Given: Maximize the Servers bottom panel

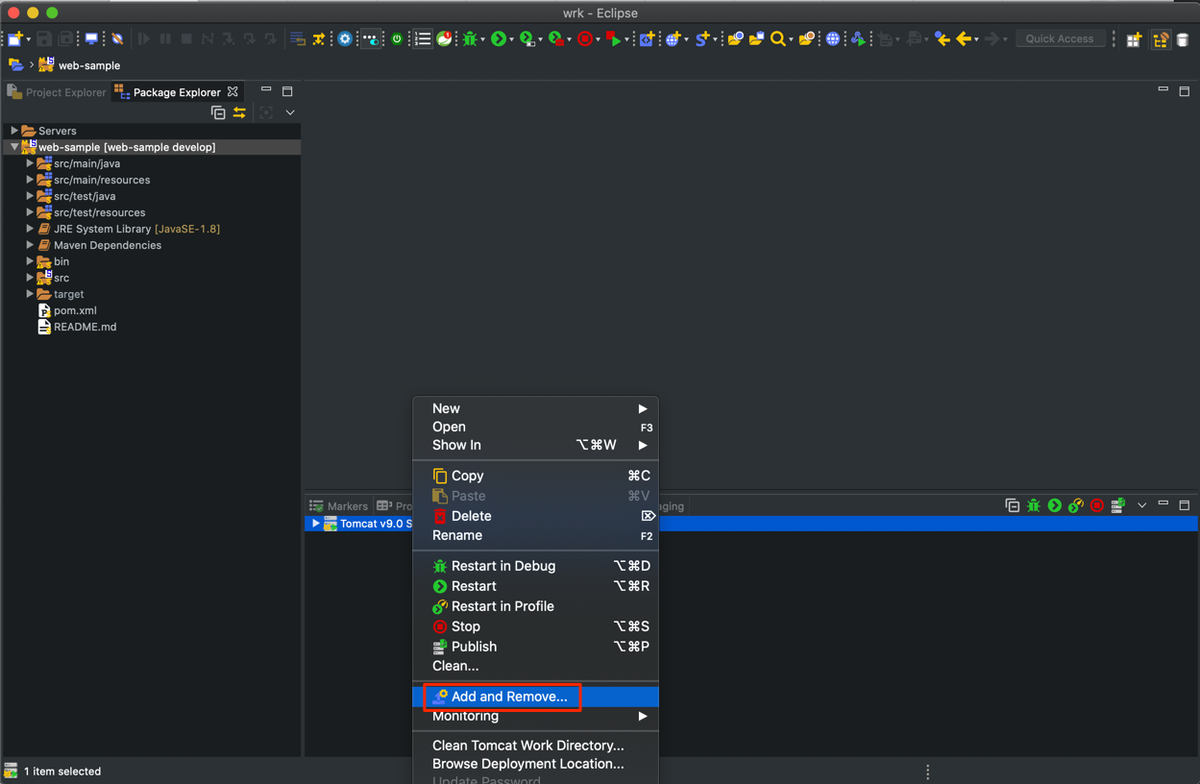Looking at the screenshot, I should 1184,505.
